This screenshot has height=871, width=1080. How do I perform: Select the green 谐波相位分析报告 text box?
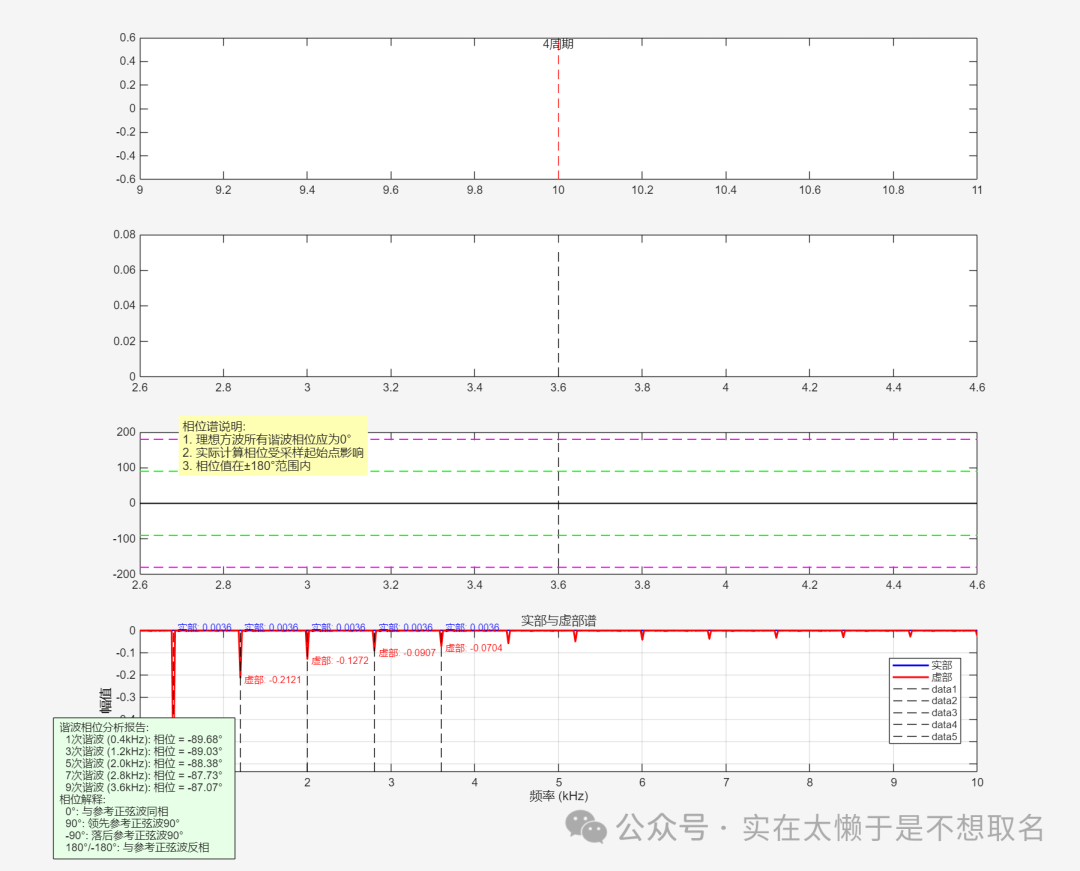143,787
